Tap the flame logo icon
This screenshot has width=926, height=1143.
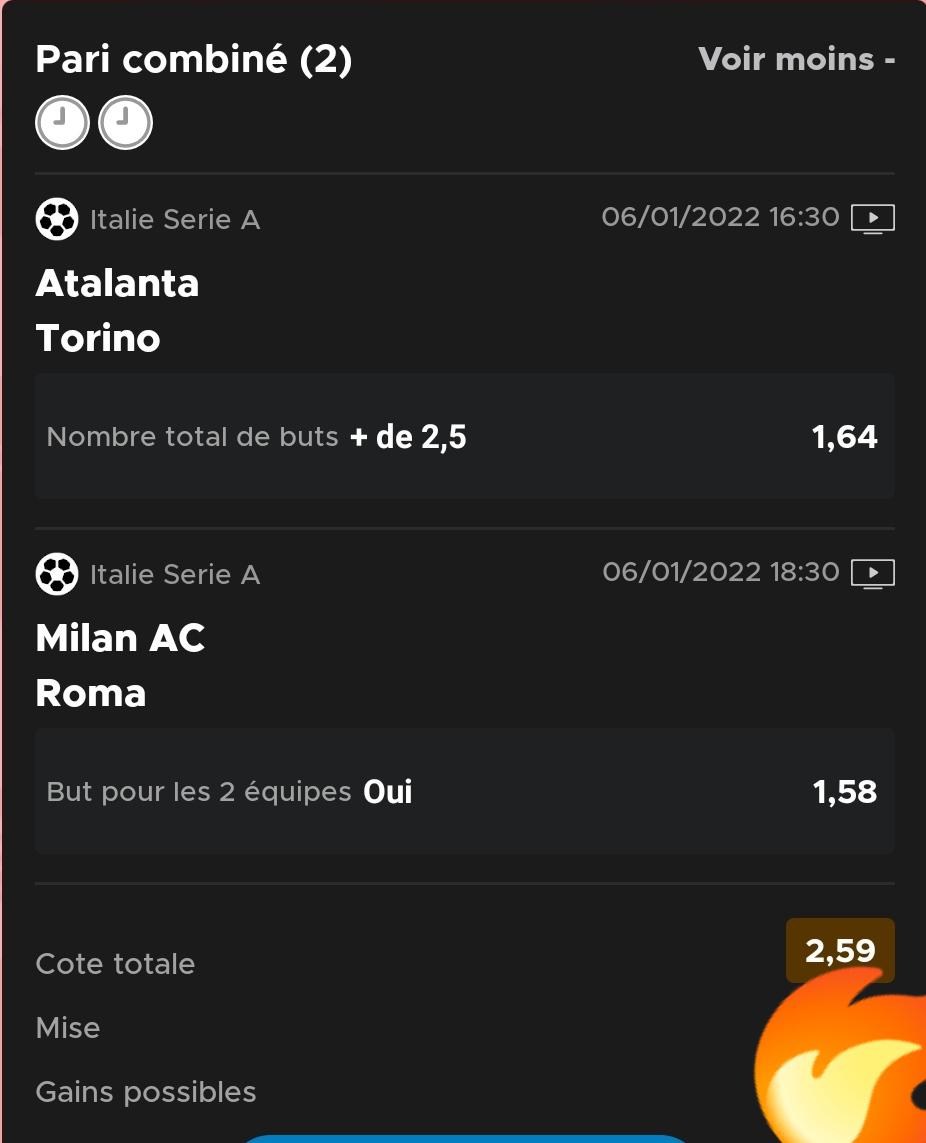tap(840, 1055)
